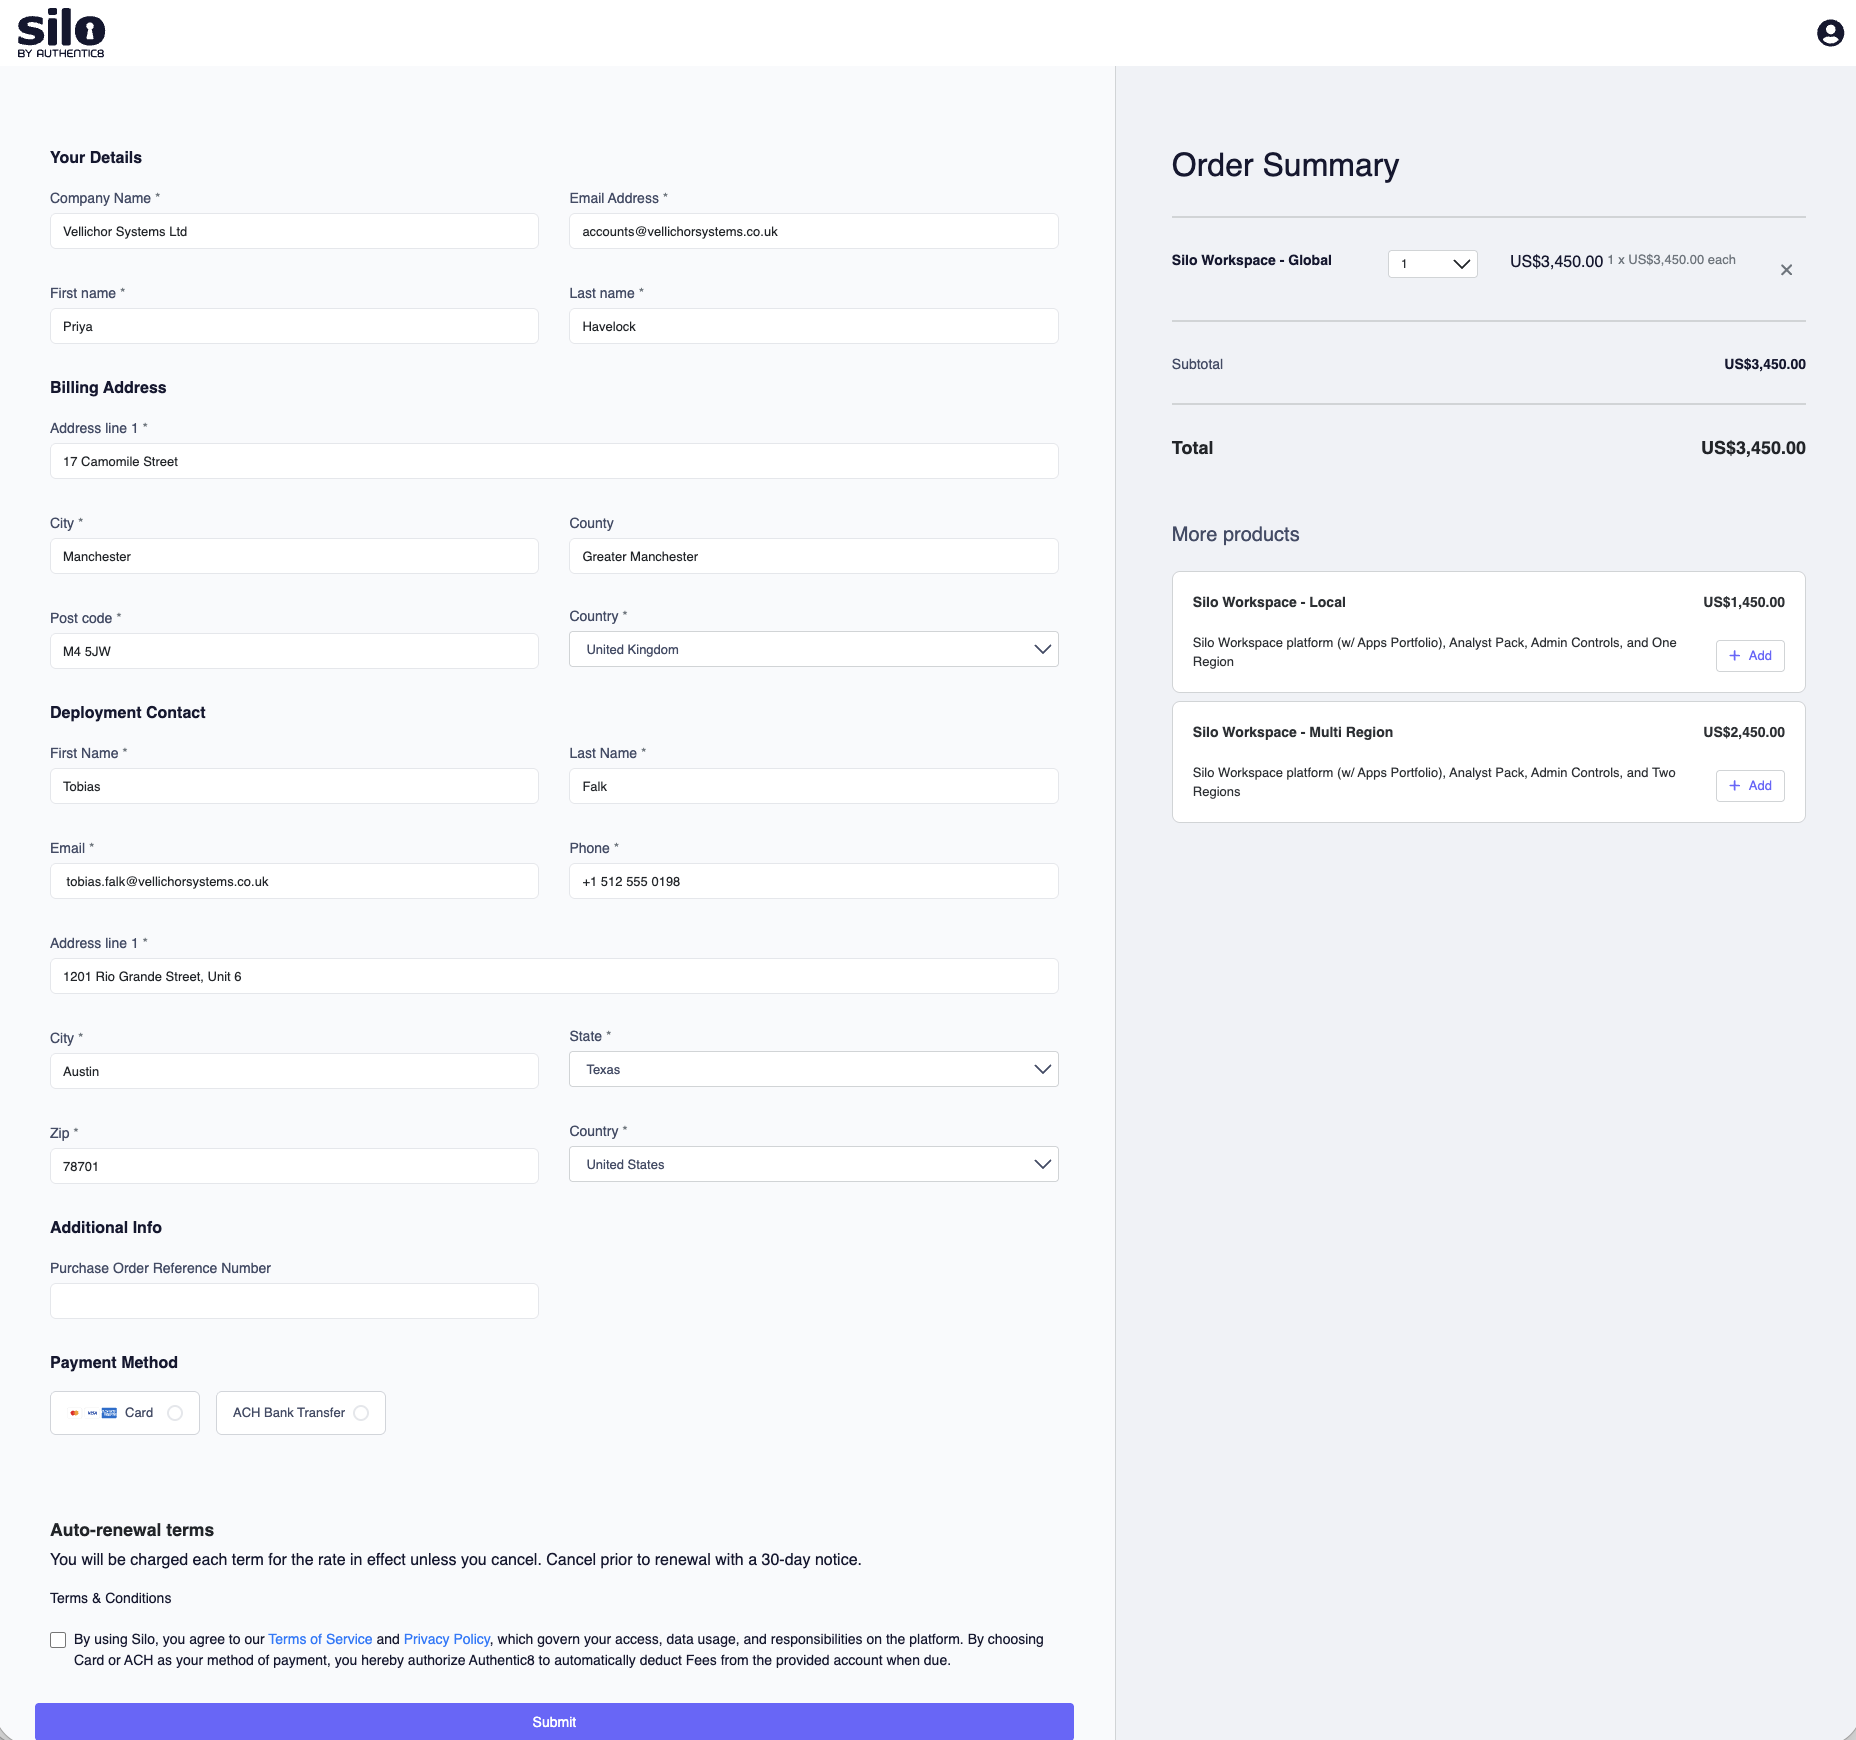Viewport: 1856px width, 1740px height.
Task: Select the Card payment radio button
Action: tap(175, 1413)
